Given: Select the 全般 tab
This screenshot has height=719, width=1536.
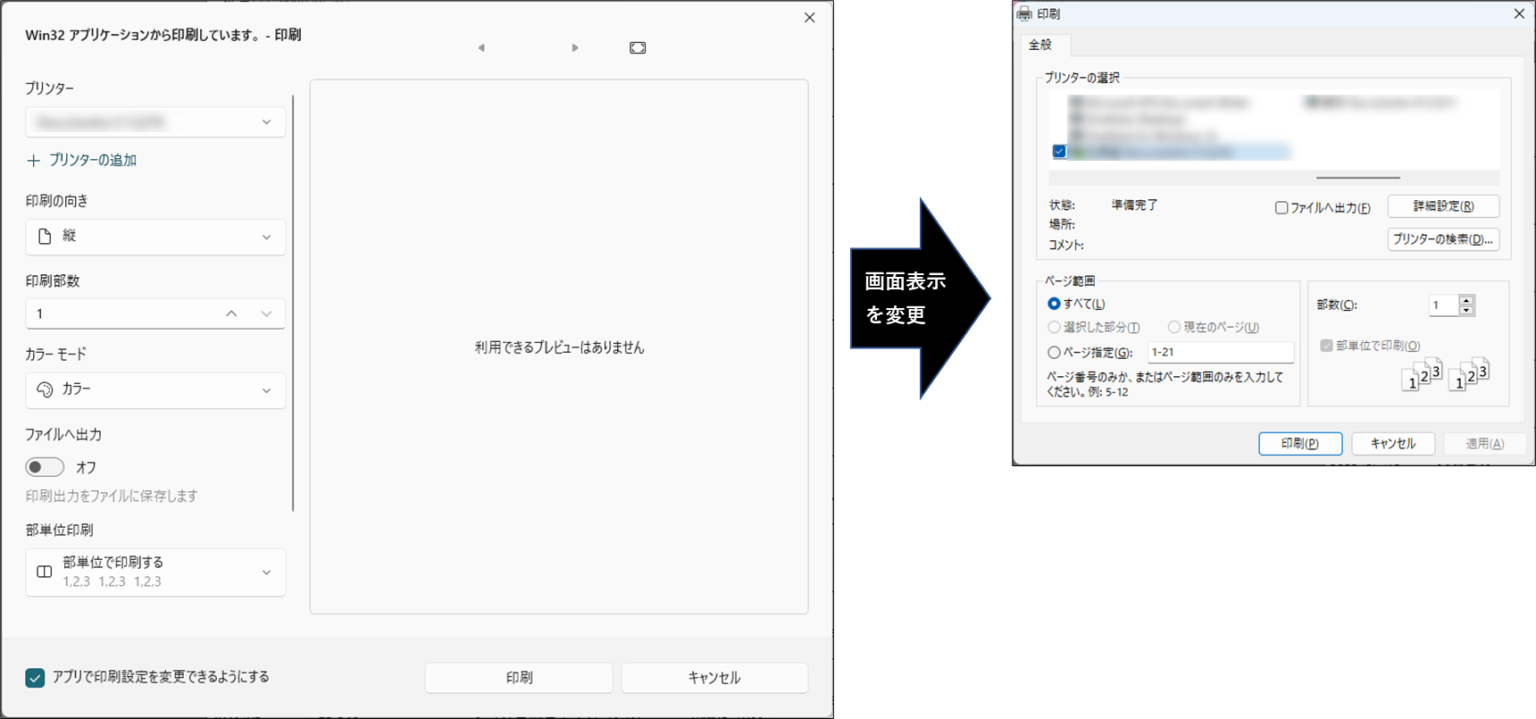Looking at the screenshot, I should coord(1043,45).
